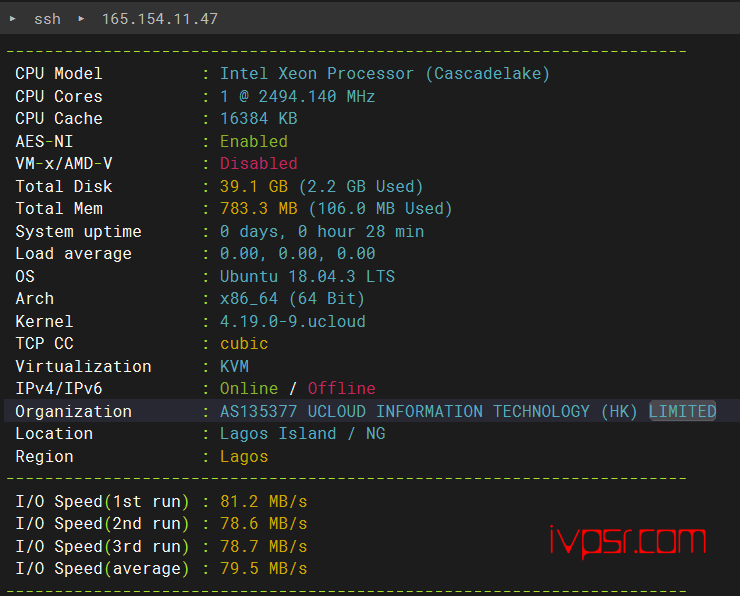The width and height of the screenshot is (740, 596).
Task: Click the CPU Cache value 16384 KB
Action: [259, 118]
